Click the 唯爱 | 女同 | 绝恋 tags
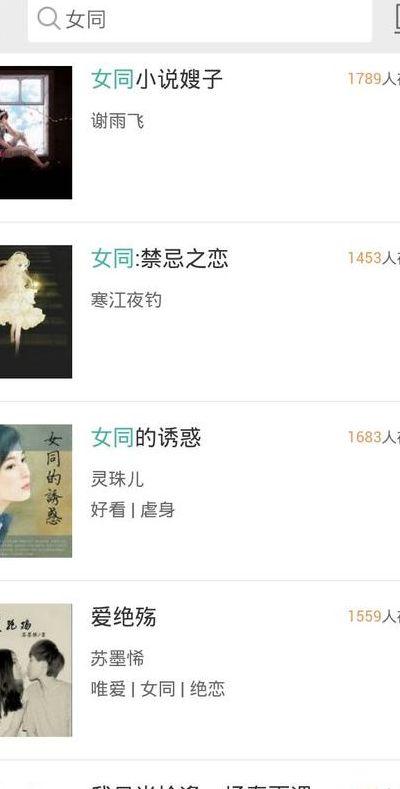The image size is (400, 789). pos(157,689)
